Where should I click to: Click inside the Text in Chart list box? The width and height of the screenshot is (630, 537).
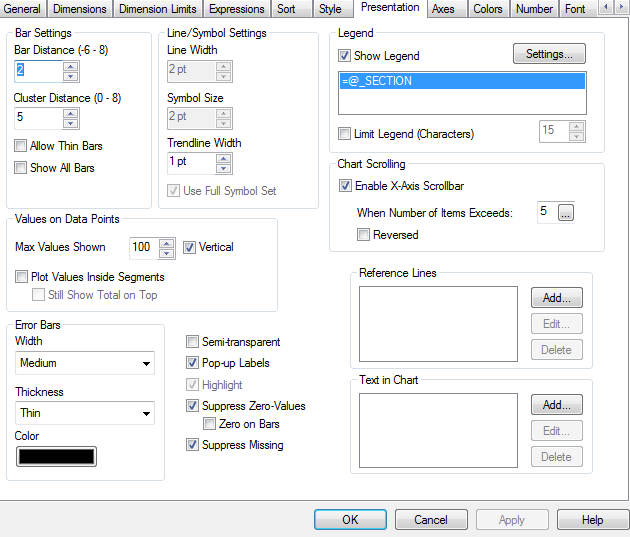(438, 430)
